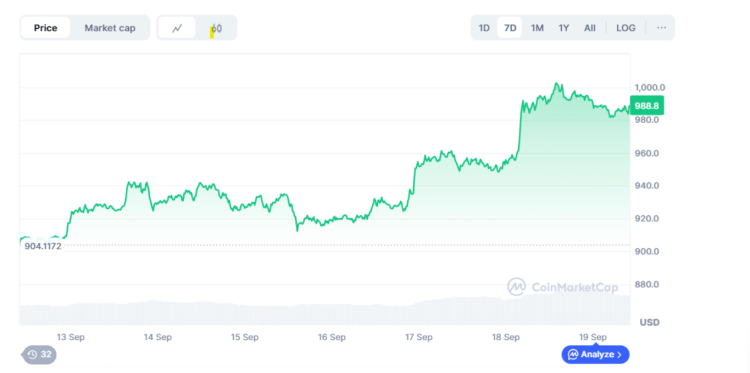Click the 18 Sep date label

pos(506,337)
